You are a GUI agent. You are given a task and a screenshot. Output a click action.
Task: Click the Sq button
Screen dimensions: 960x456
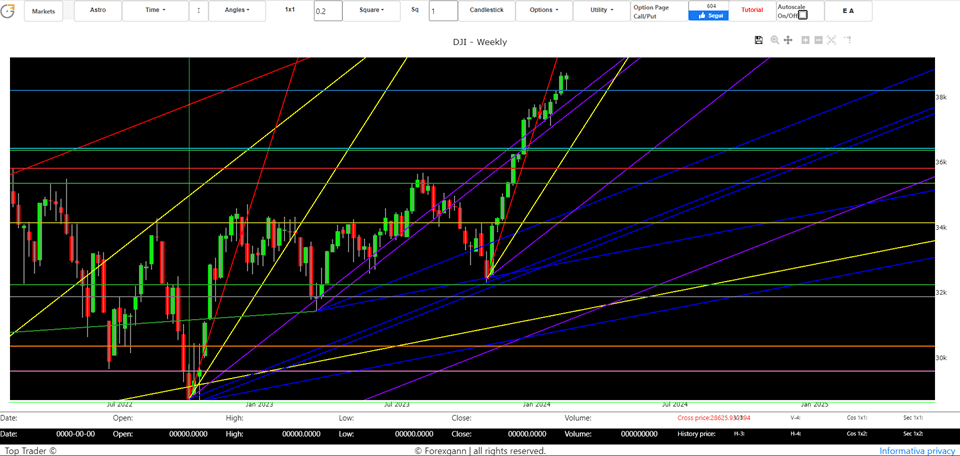415,10
